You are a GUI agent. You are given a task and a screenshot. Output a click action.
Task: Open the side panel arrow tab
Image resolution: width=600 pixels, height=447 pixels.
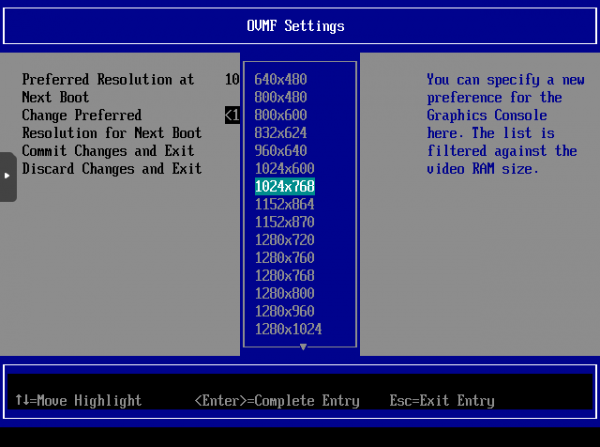pyautogui.click(x=8, y=176)
